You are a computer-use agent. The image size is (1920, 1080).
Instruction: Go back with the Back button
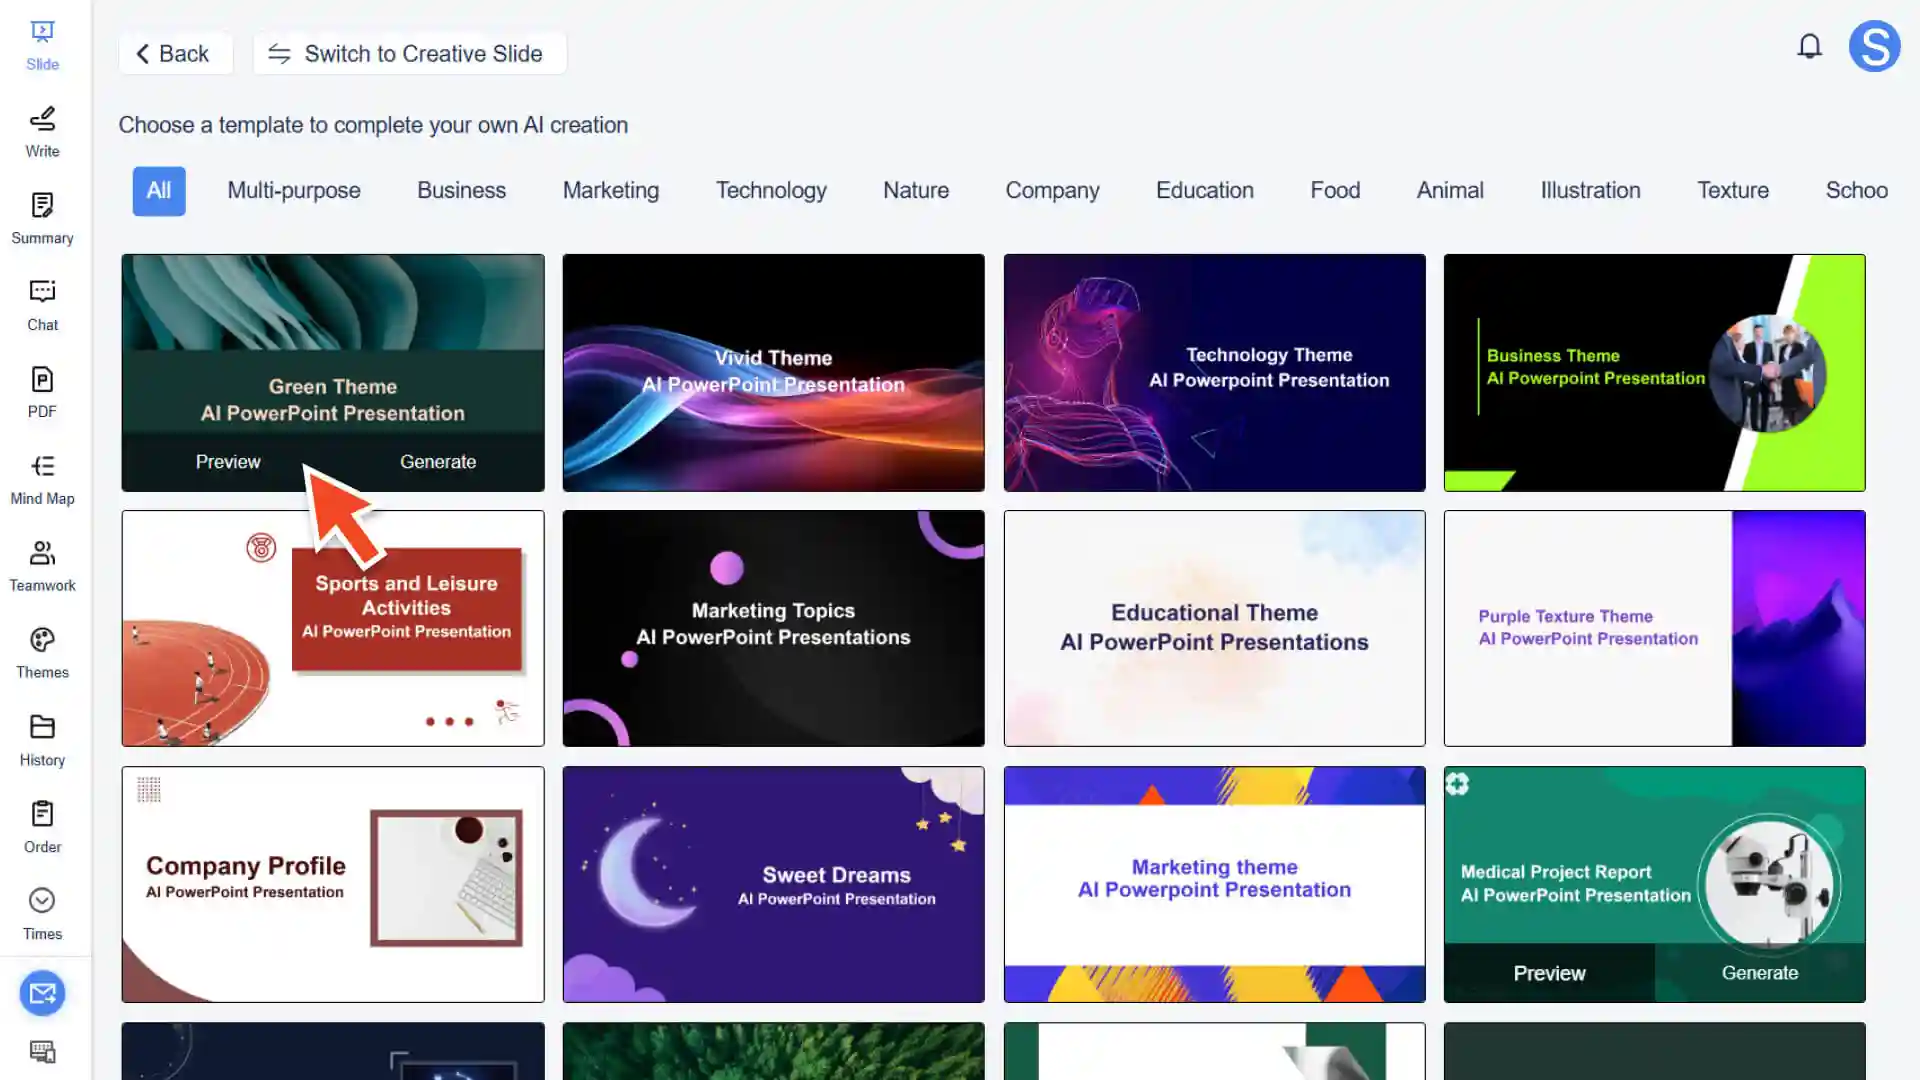click(175, 54)
